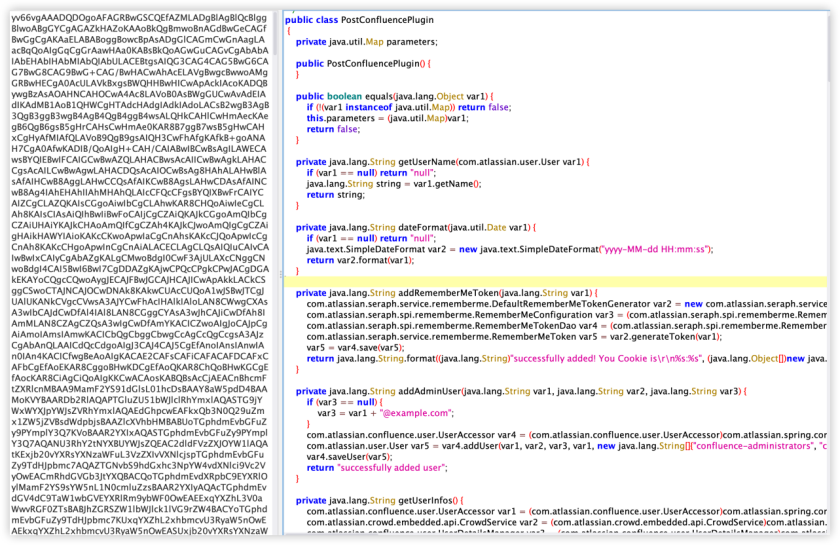Click the 'return var2.format(var1);' line
The width and height of the screenshot is (840, 545).
pyautogui.click(x=360, y=260)
